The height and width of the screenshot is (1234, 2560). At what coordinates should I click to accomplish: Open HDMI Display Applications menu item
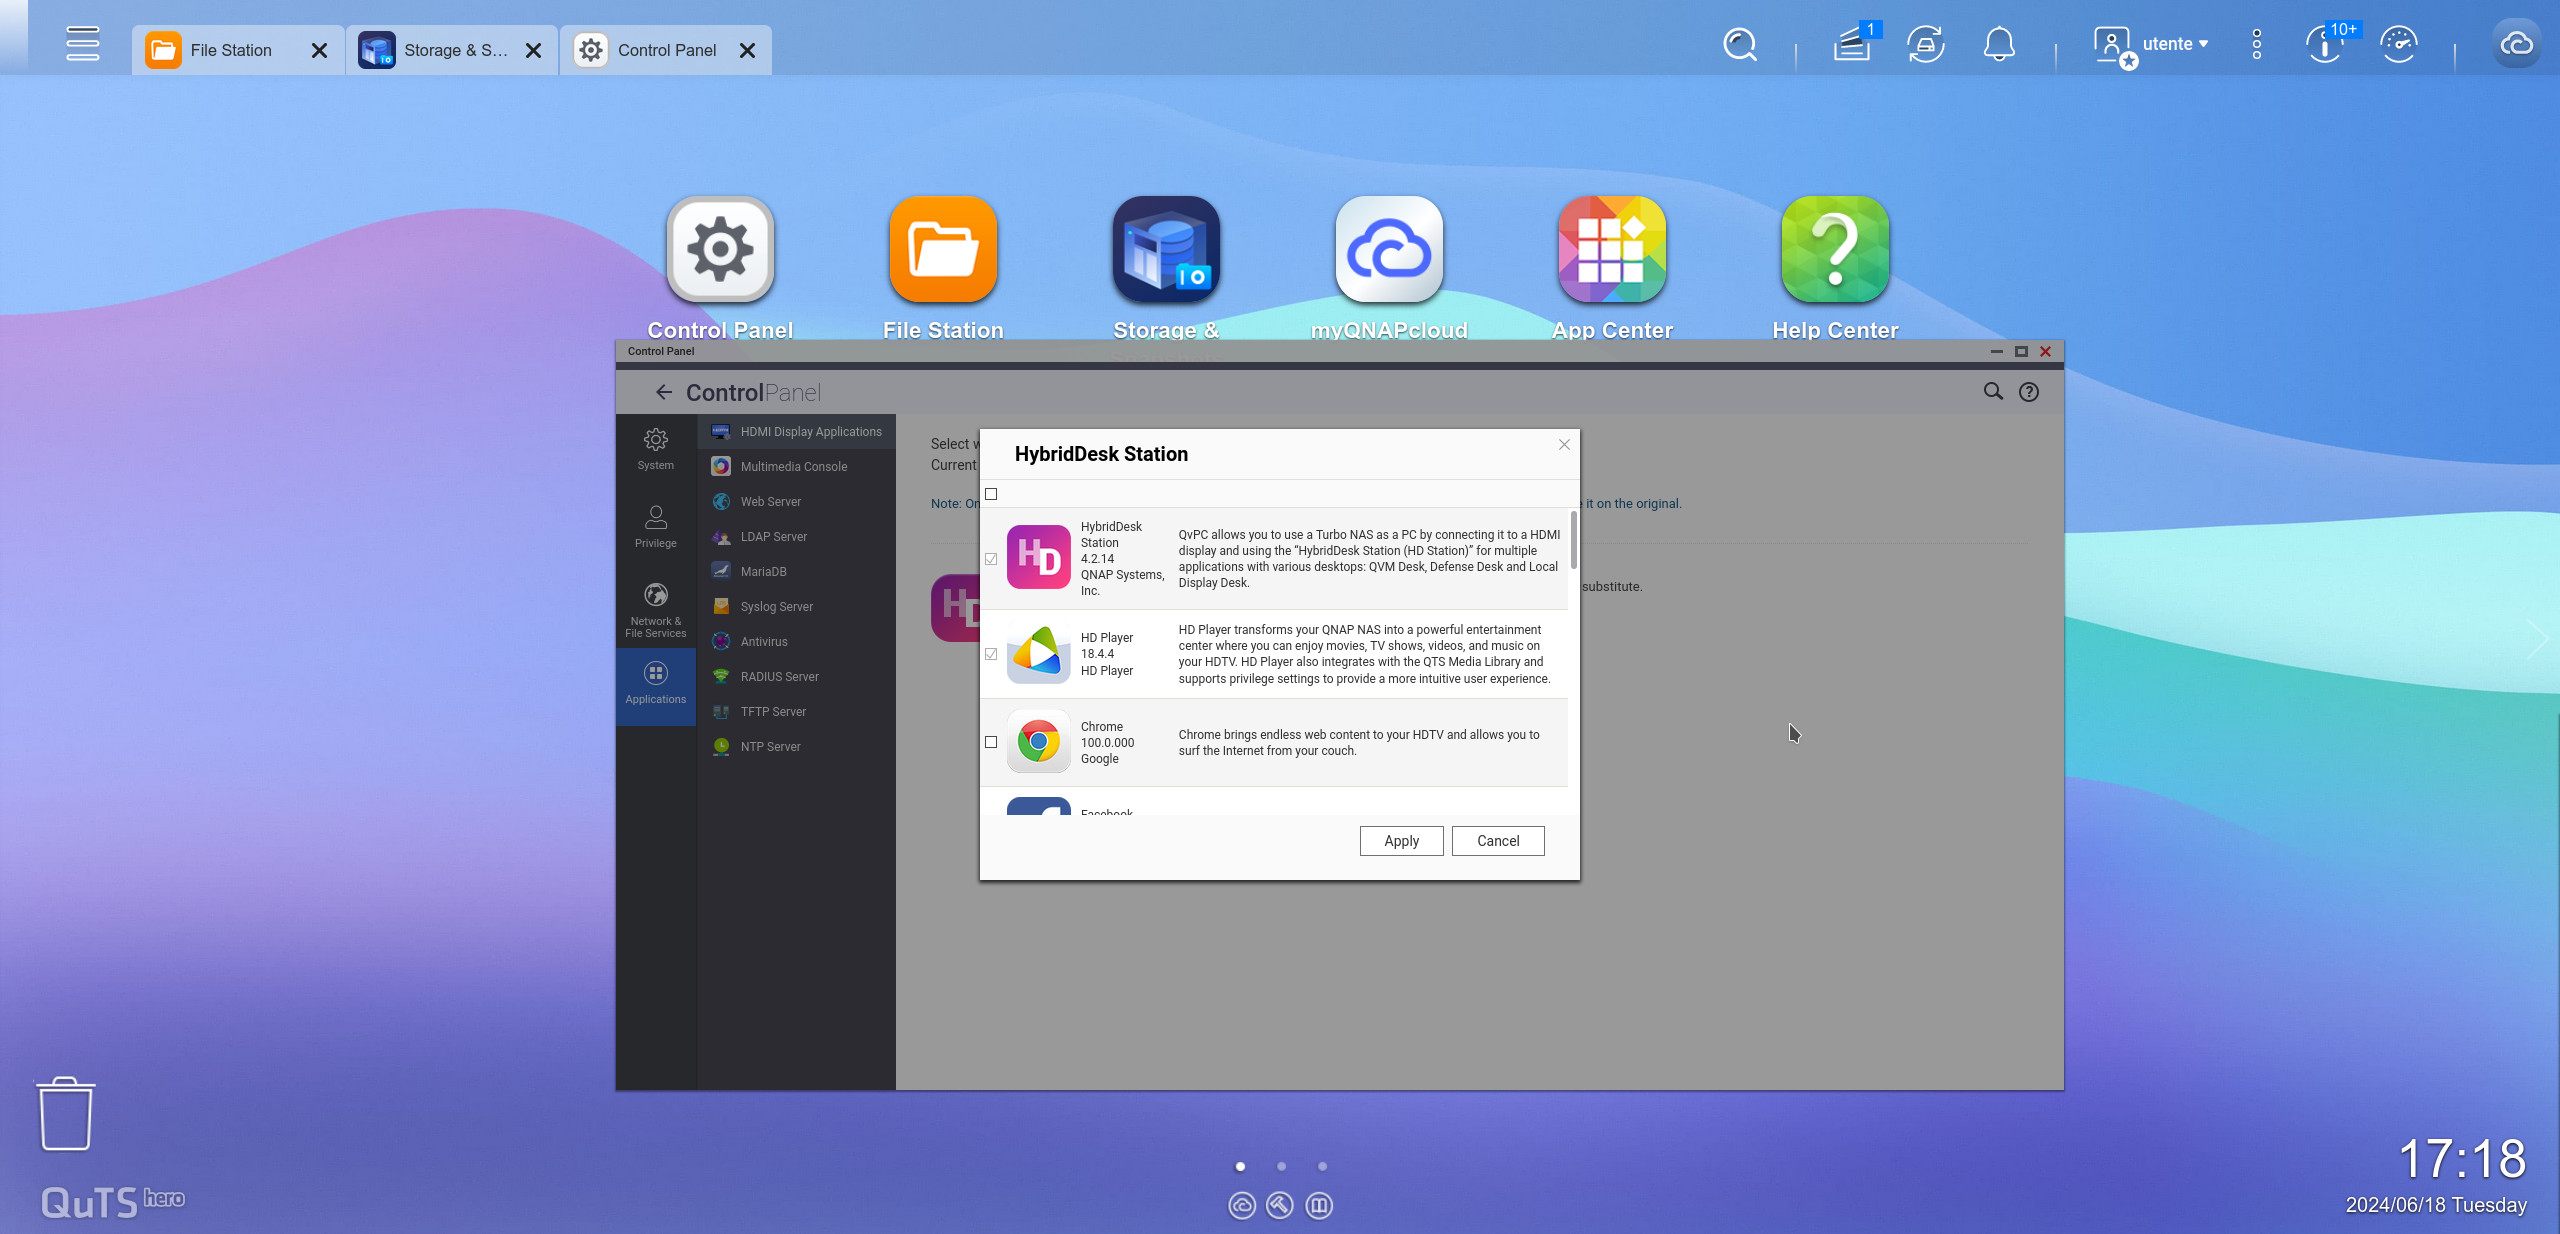point(796,432)
